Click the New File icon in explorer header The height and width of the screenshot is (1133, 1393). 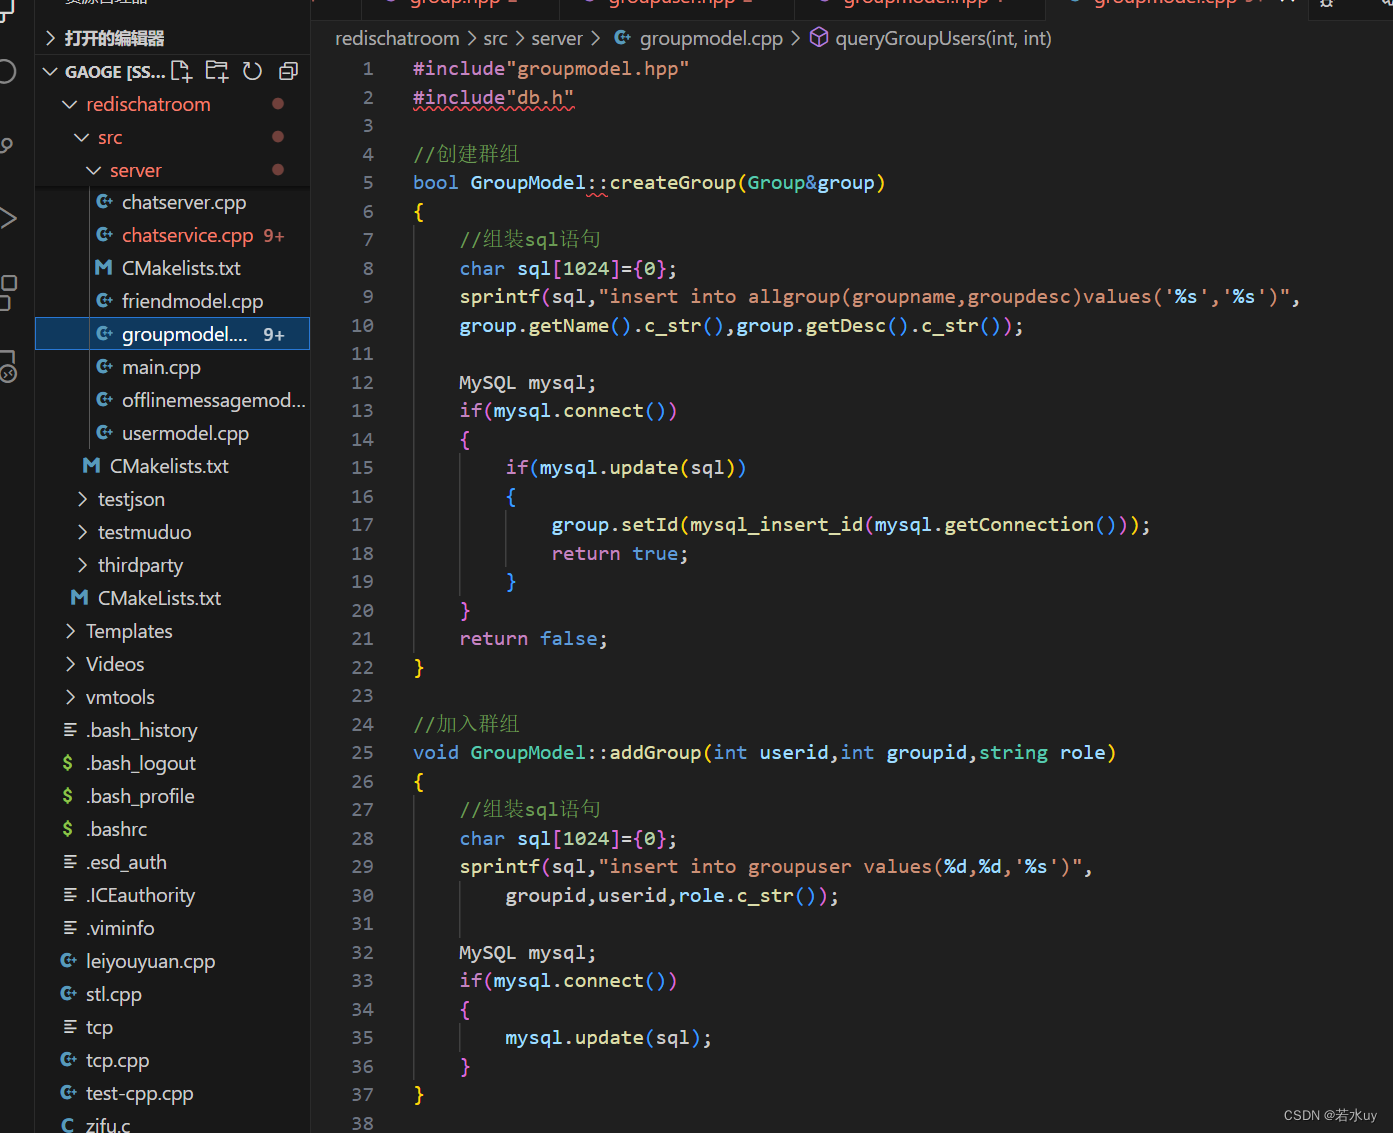point(181,71)
